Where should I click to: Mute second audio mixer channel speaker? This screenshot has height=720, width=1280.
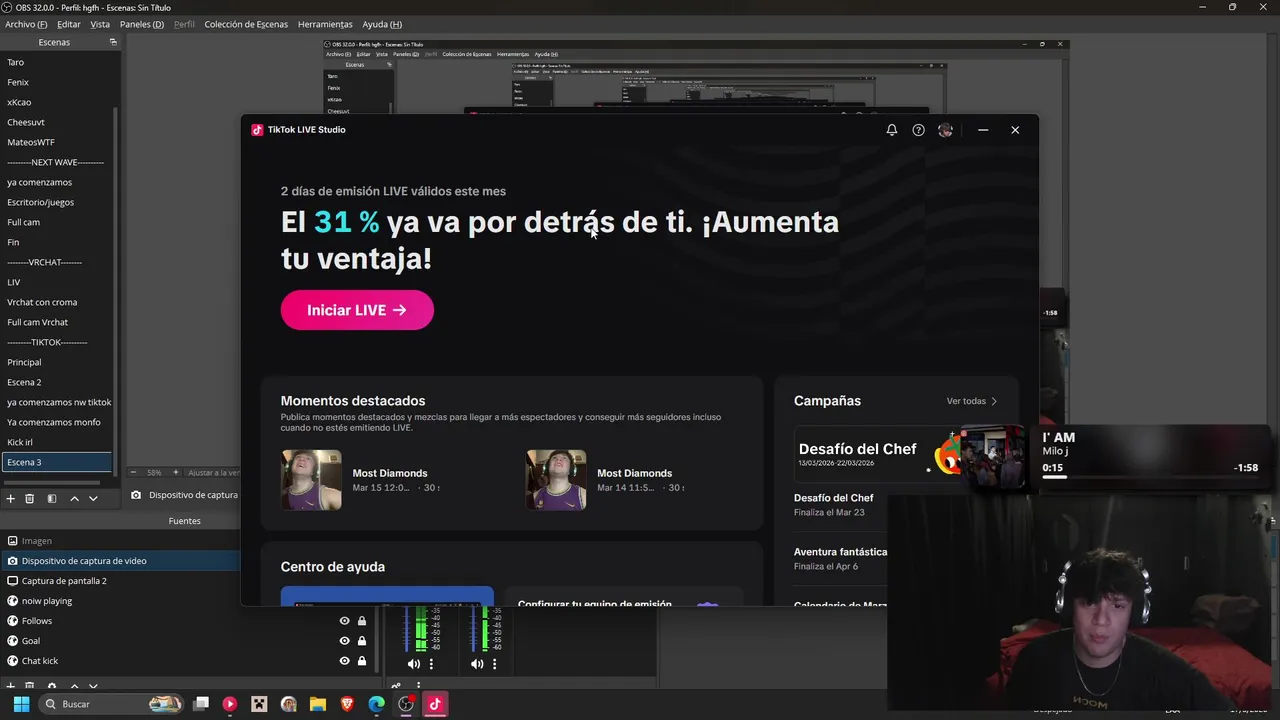[477, 664]
